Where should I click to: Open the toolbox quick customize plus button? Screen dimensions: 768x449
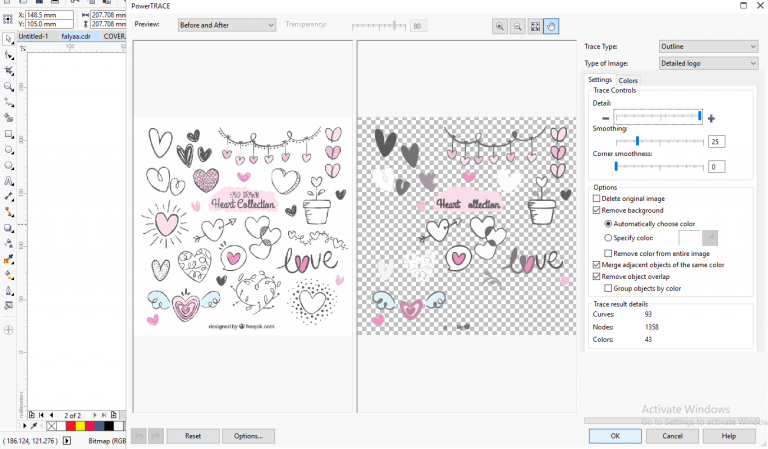[8, 330]
